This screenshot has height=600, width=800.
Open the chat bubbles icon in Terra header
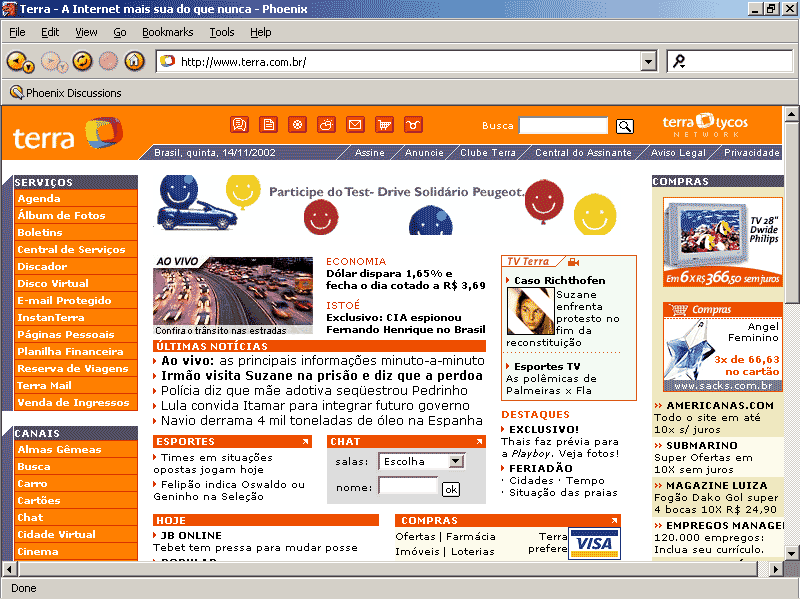(x=239, y=125)
